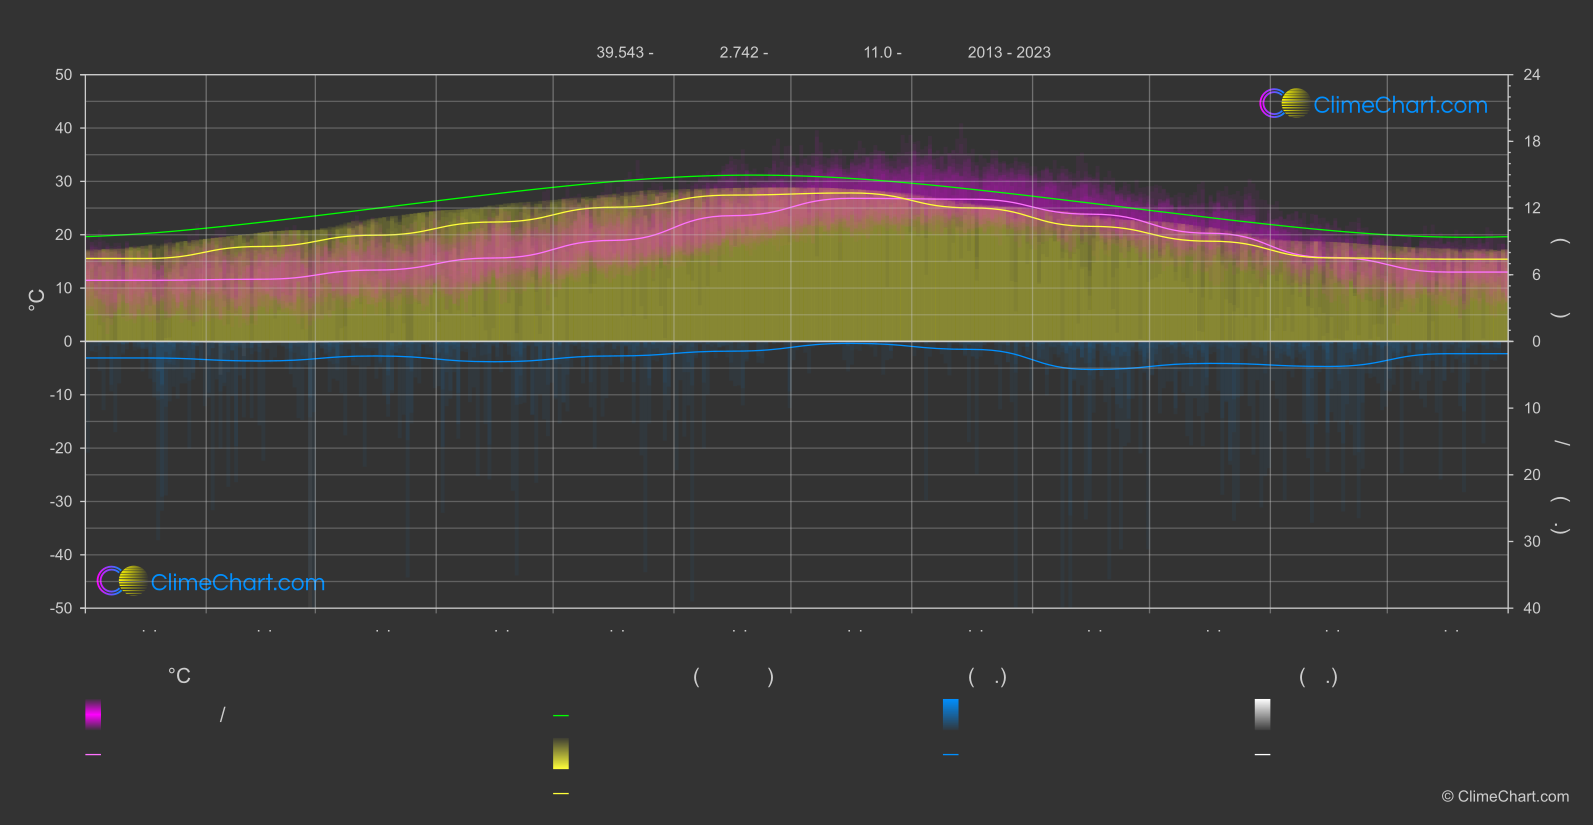
Task: Toggle the yellow line legend marker
Action: tap(561, 794)
